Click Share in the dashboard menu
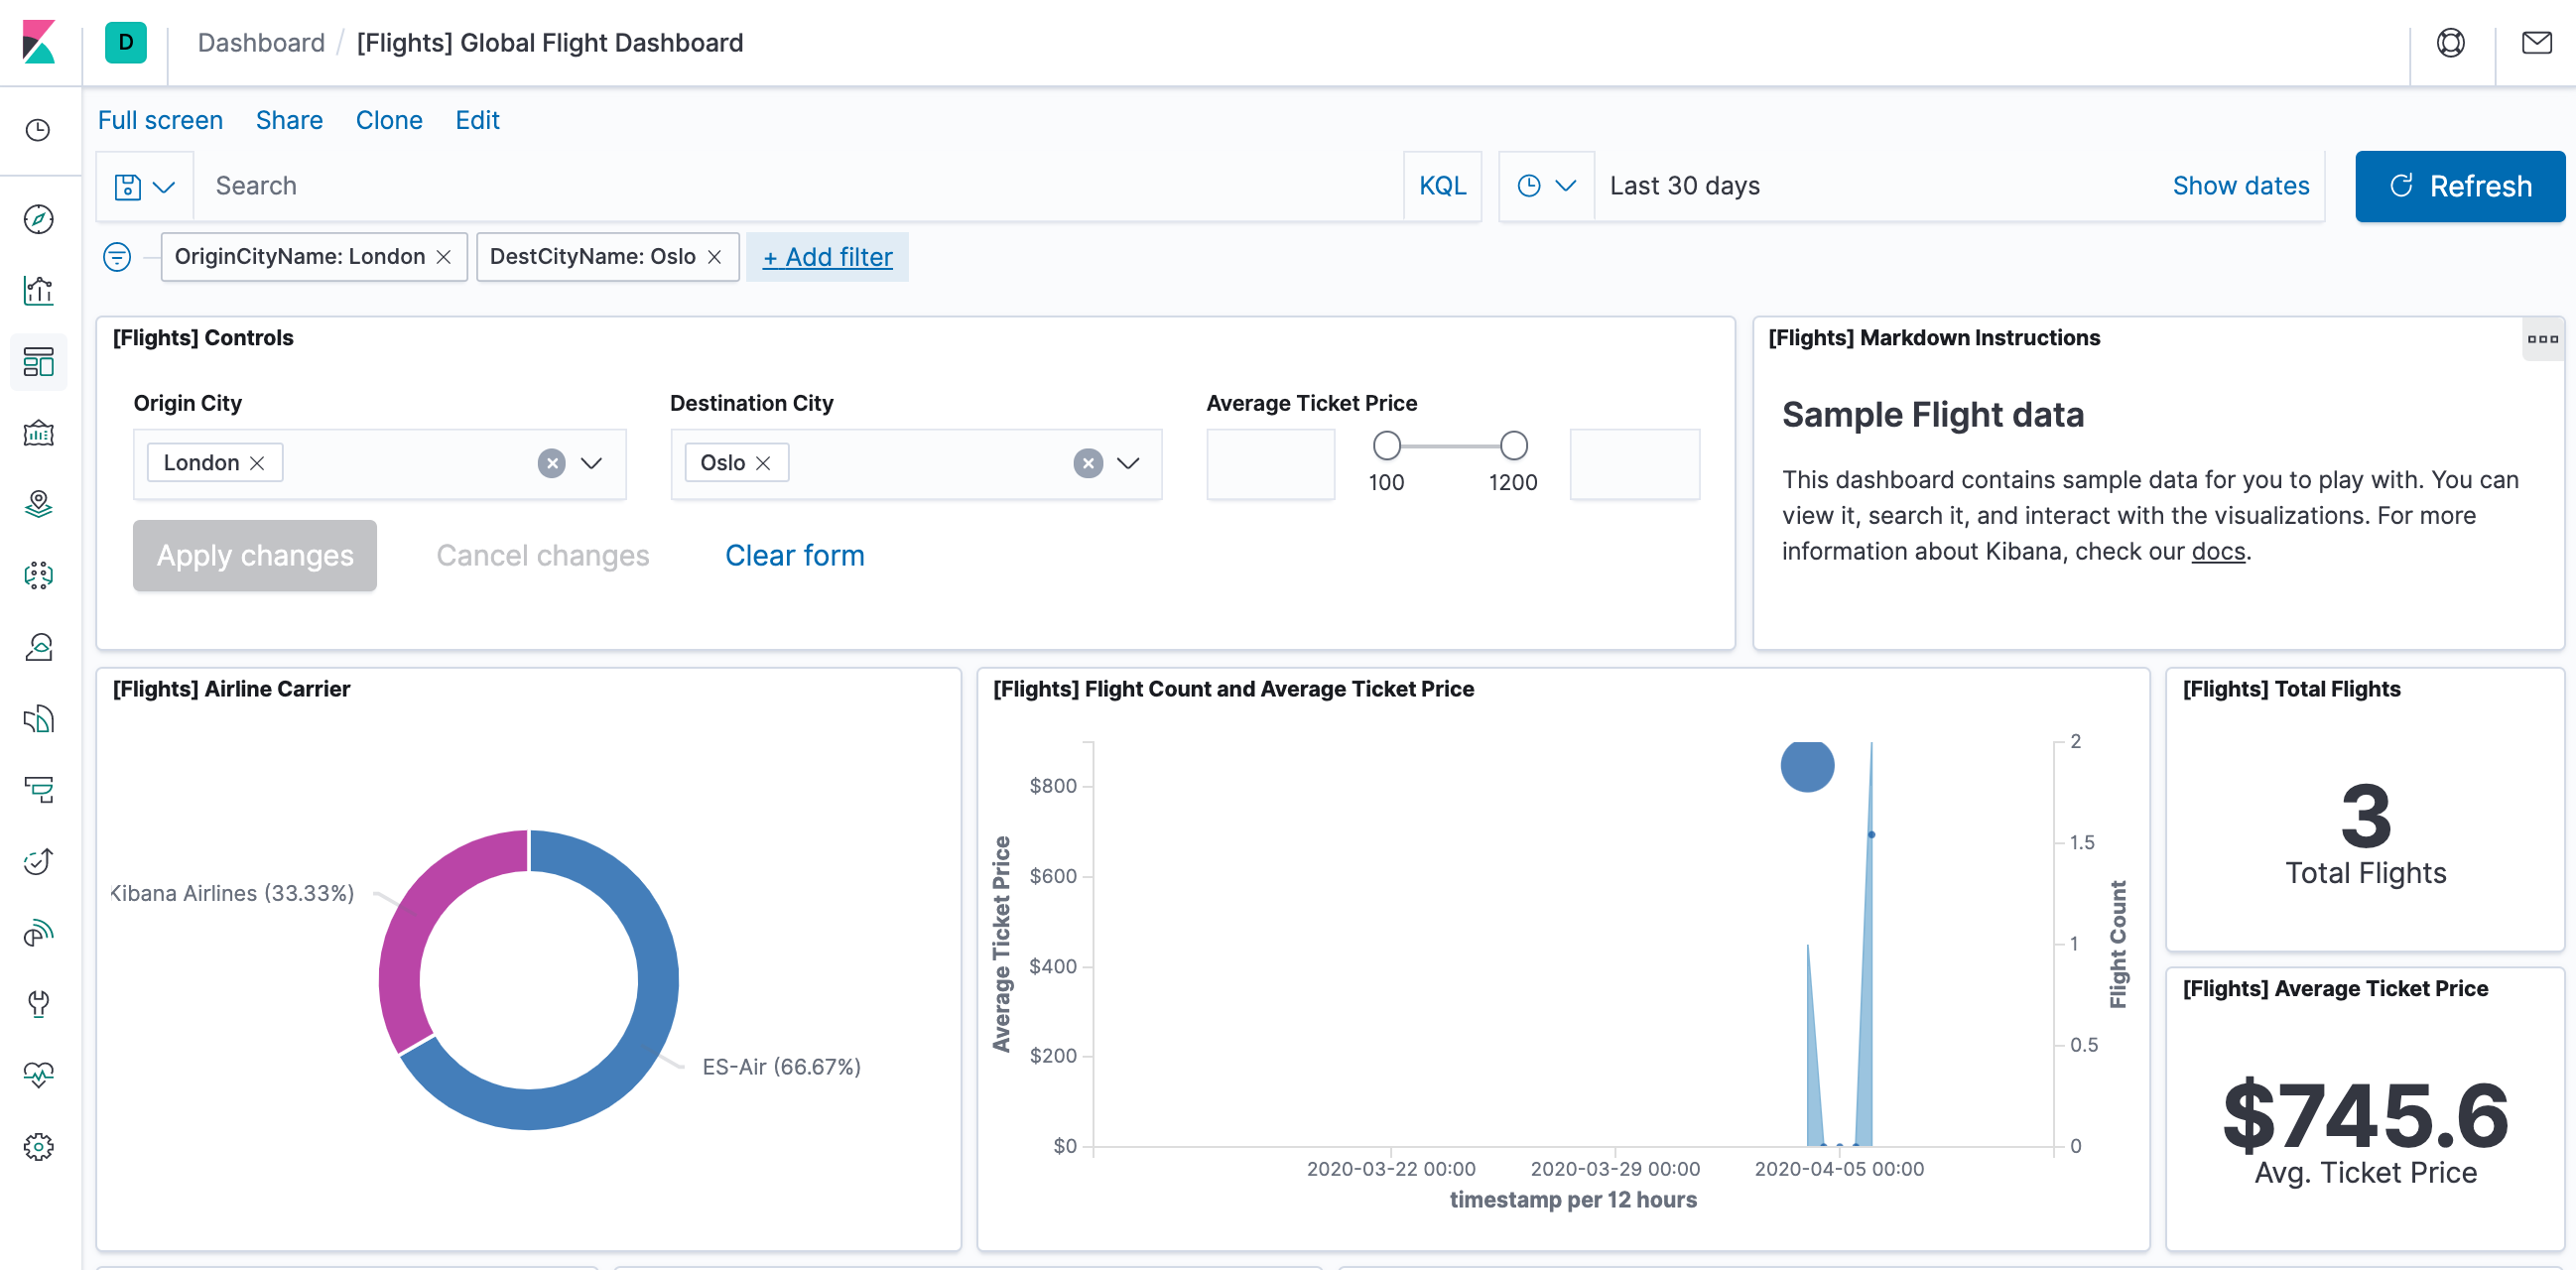The image size is (2576, 1270). pos(289,120)
